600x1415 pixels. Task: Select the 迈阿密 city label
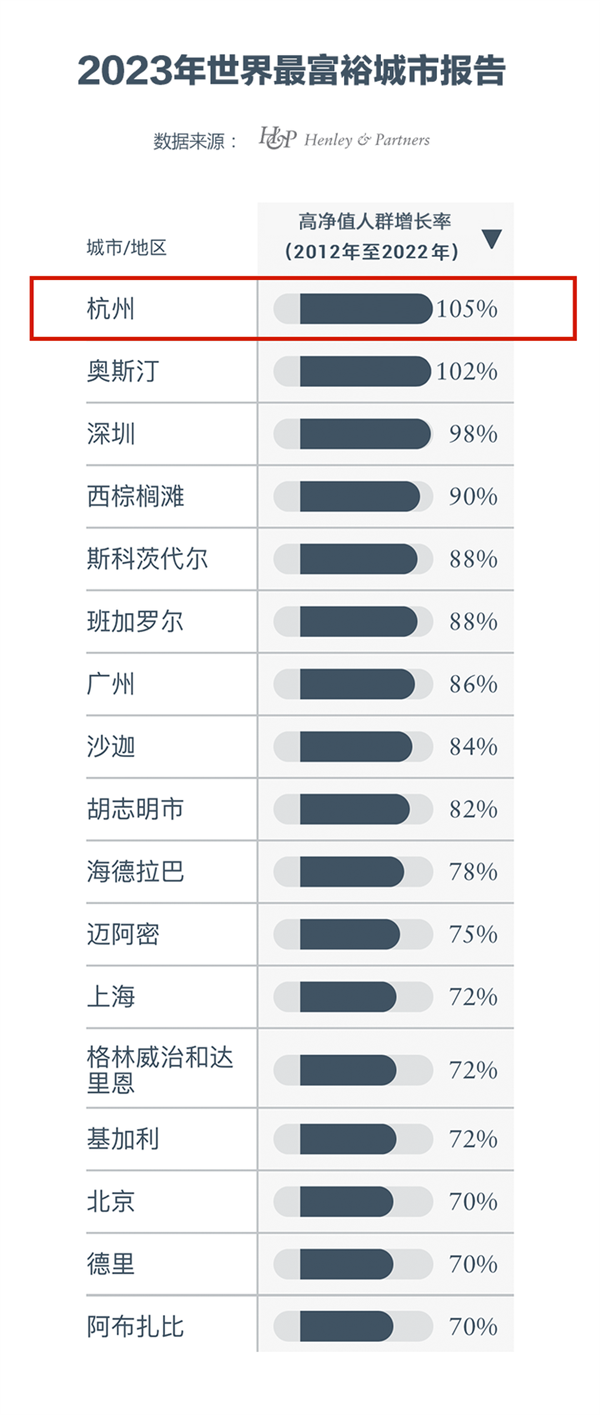click(123, 934)
